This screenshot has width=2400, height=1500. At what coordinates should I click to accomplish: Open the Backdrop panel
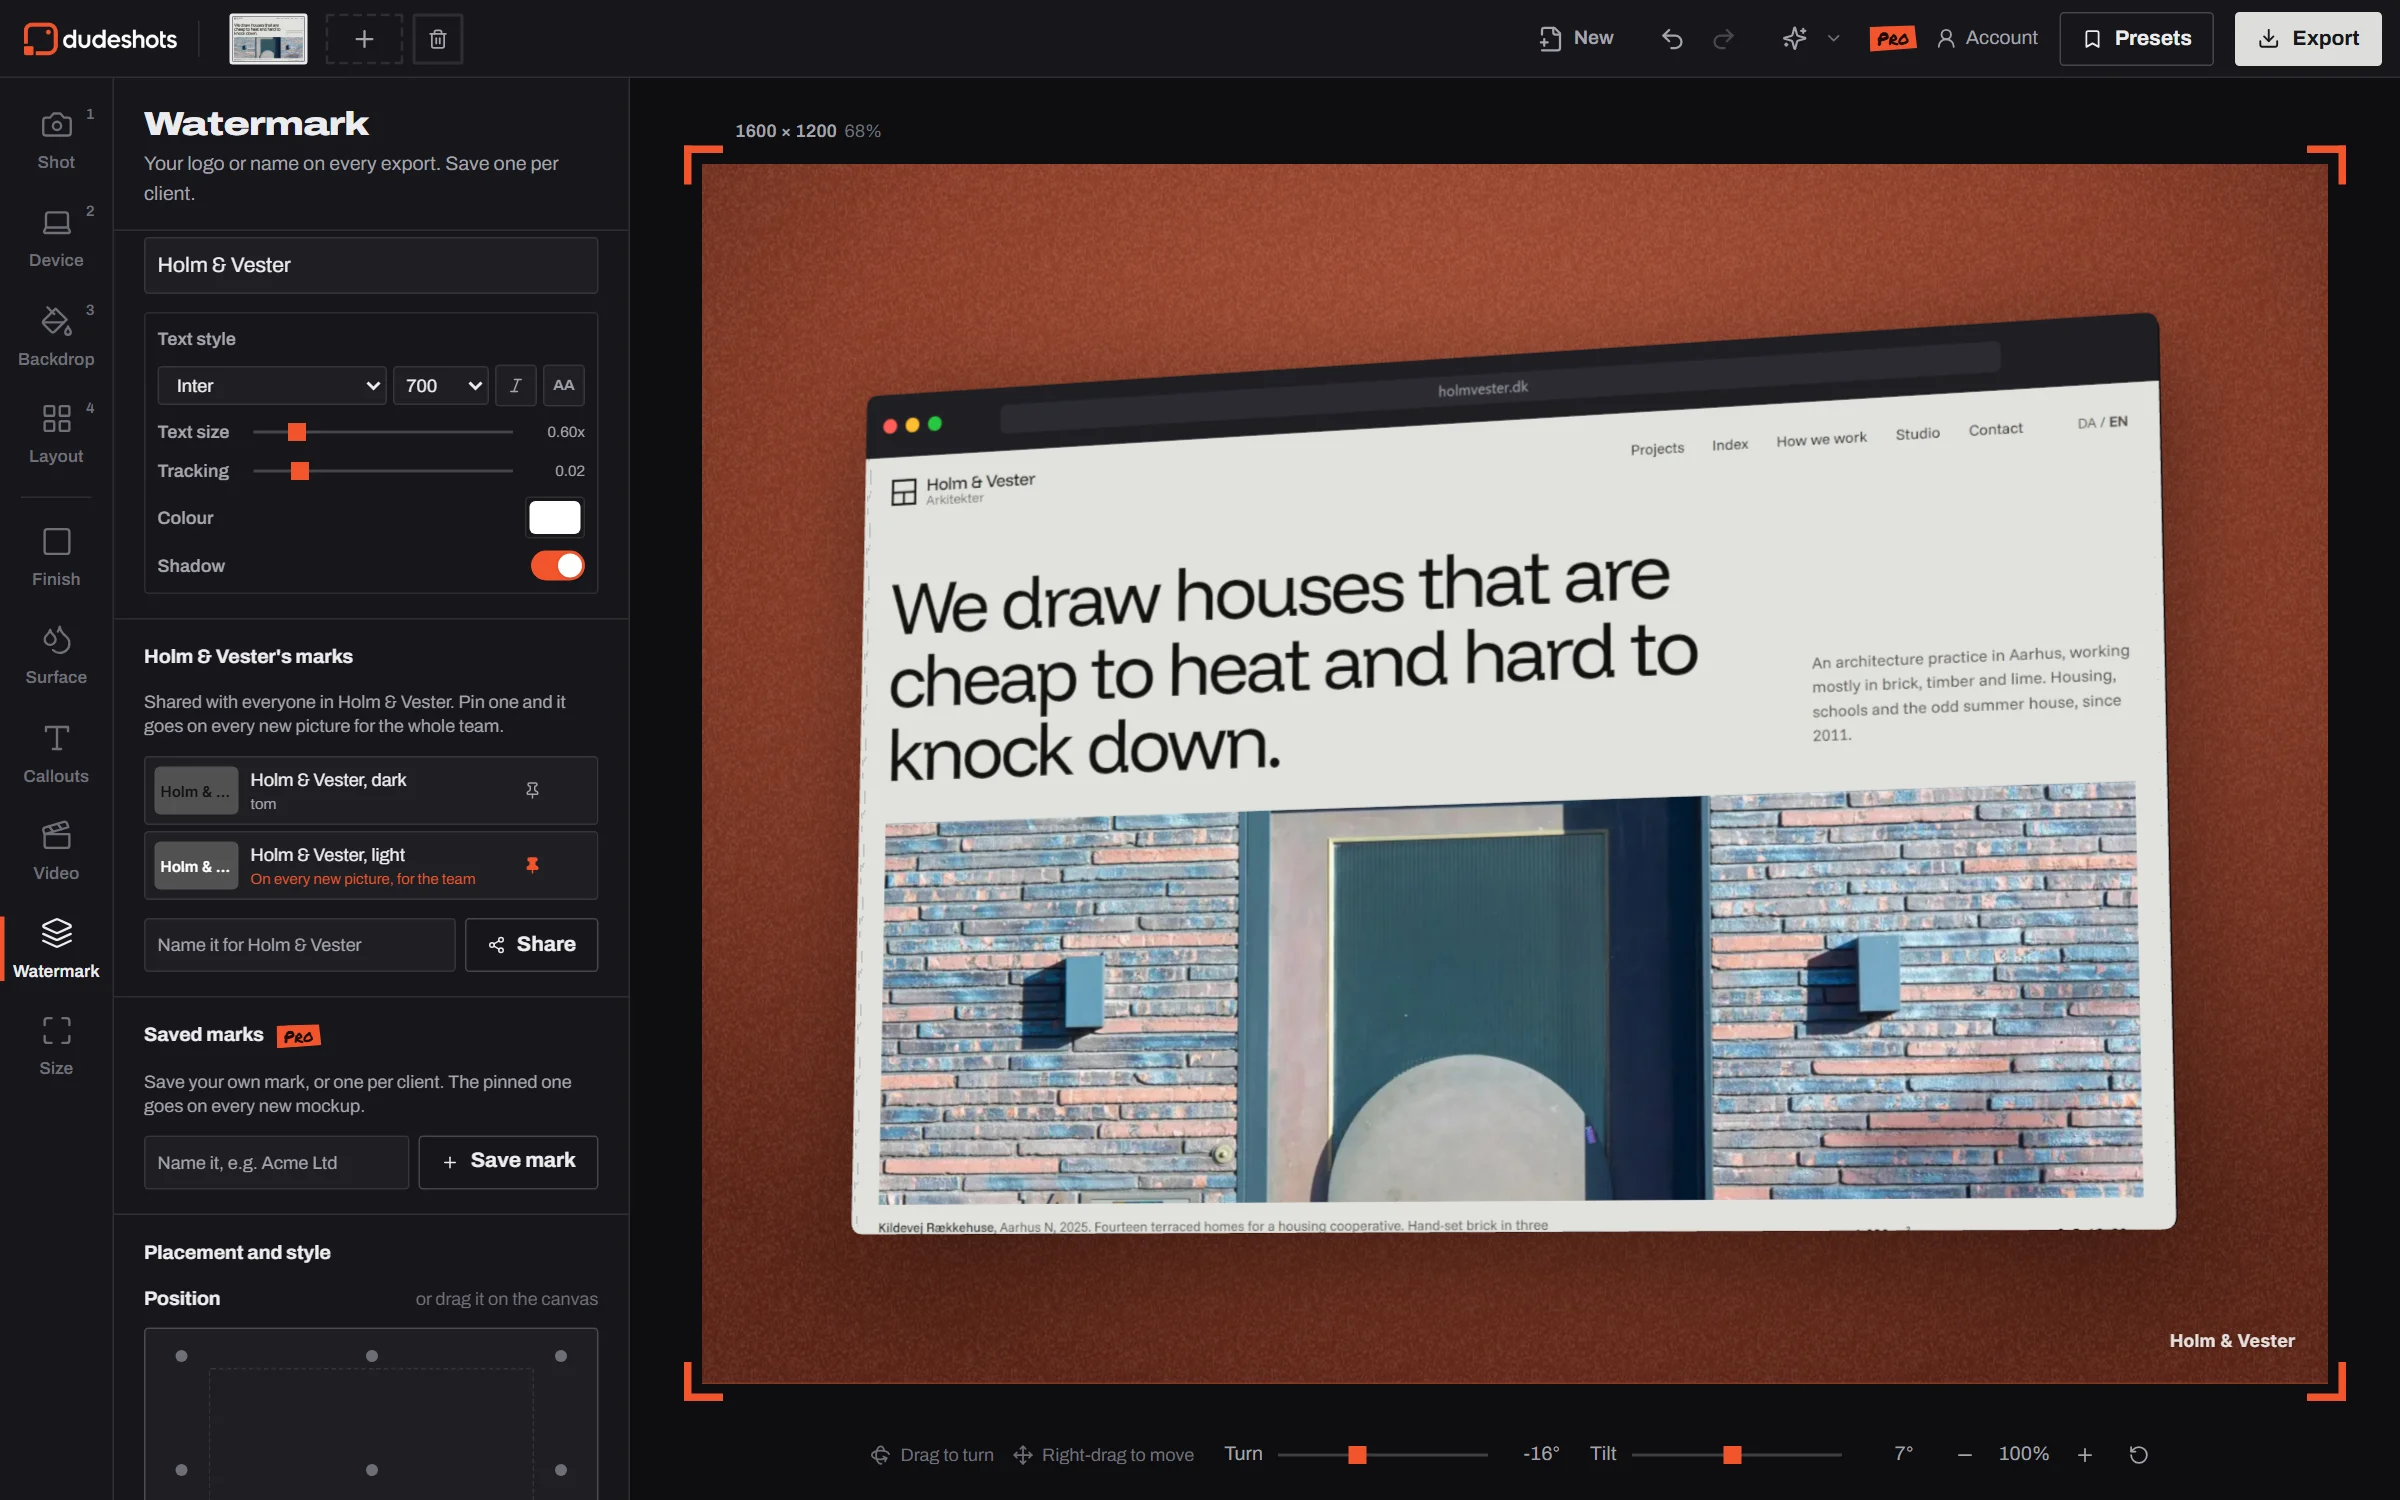tap(56, 337)
